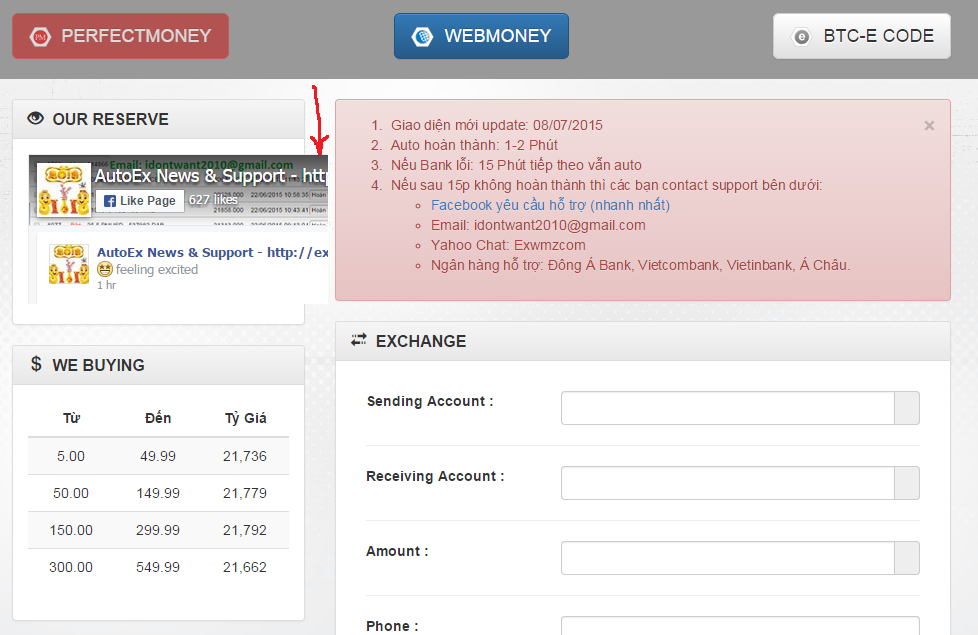Screen dimensions: 978x635
Task: Click the OUR RESERVE panel heading
Action: (x=110, y=119)
